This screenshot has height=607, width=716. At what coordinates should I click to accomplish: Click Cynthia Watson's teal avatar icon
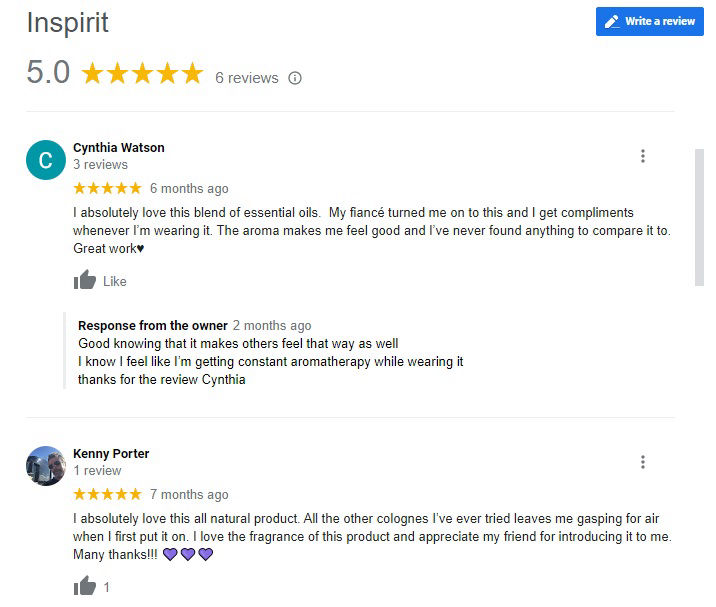[45, 160]
